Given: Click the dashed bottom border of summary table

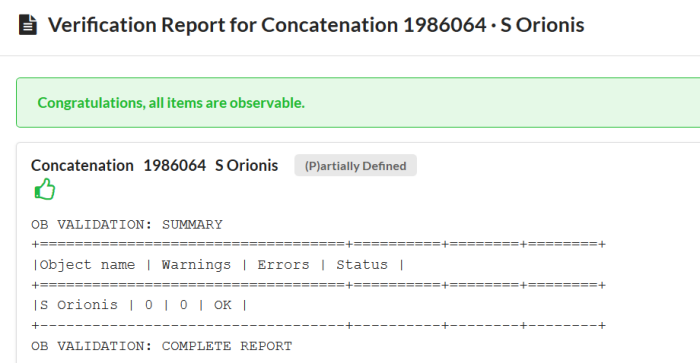Looking at the screenshot, I should 319,325.
